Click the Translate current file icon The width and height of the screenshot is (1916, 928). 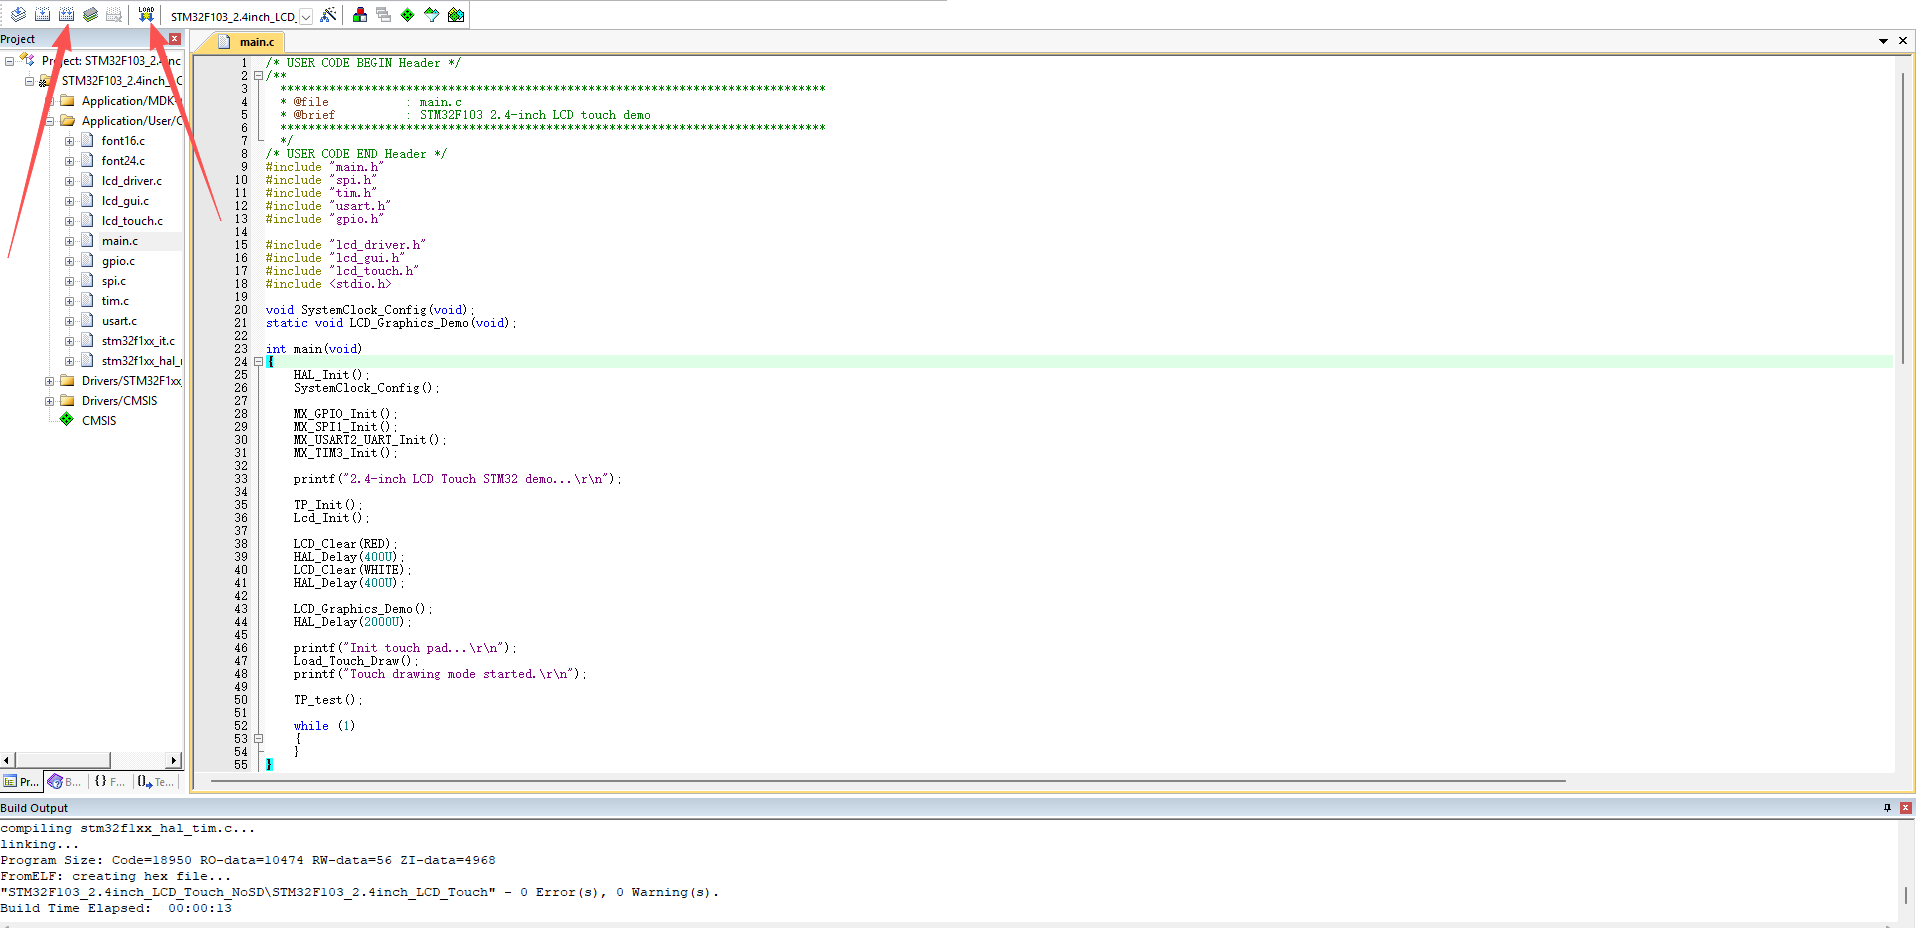pos(18,14)
